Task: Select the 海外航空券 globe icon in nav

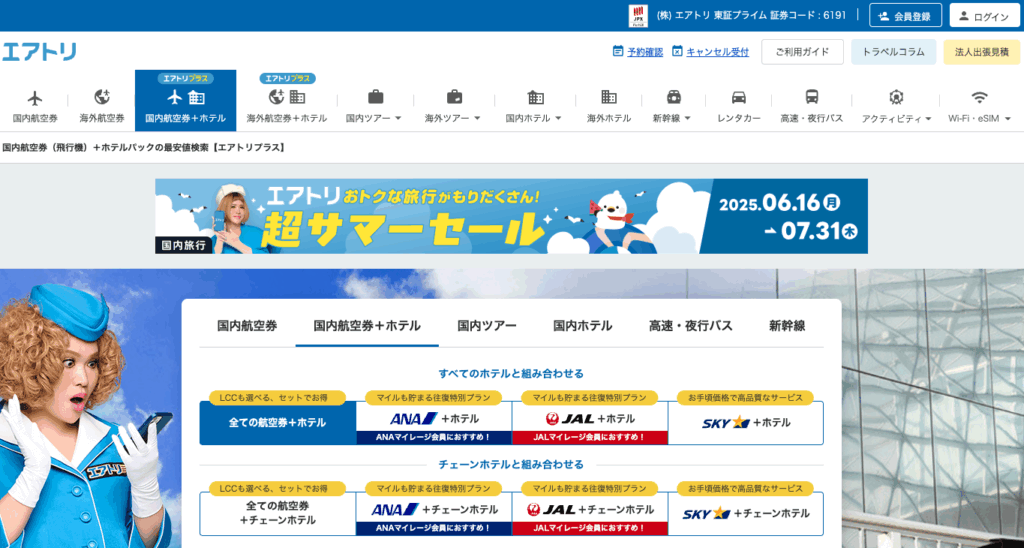Action: (x=102, y=97)
